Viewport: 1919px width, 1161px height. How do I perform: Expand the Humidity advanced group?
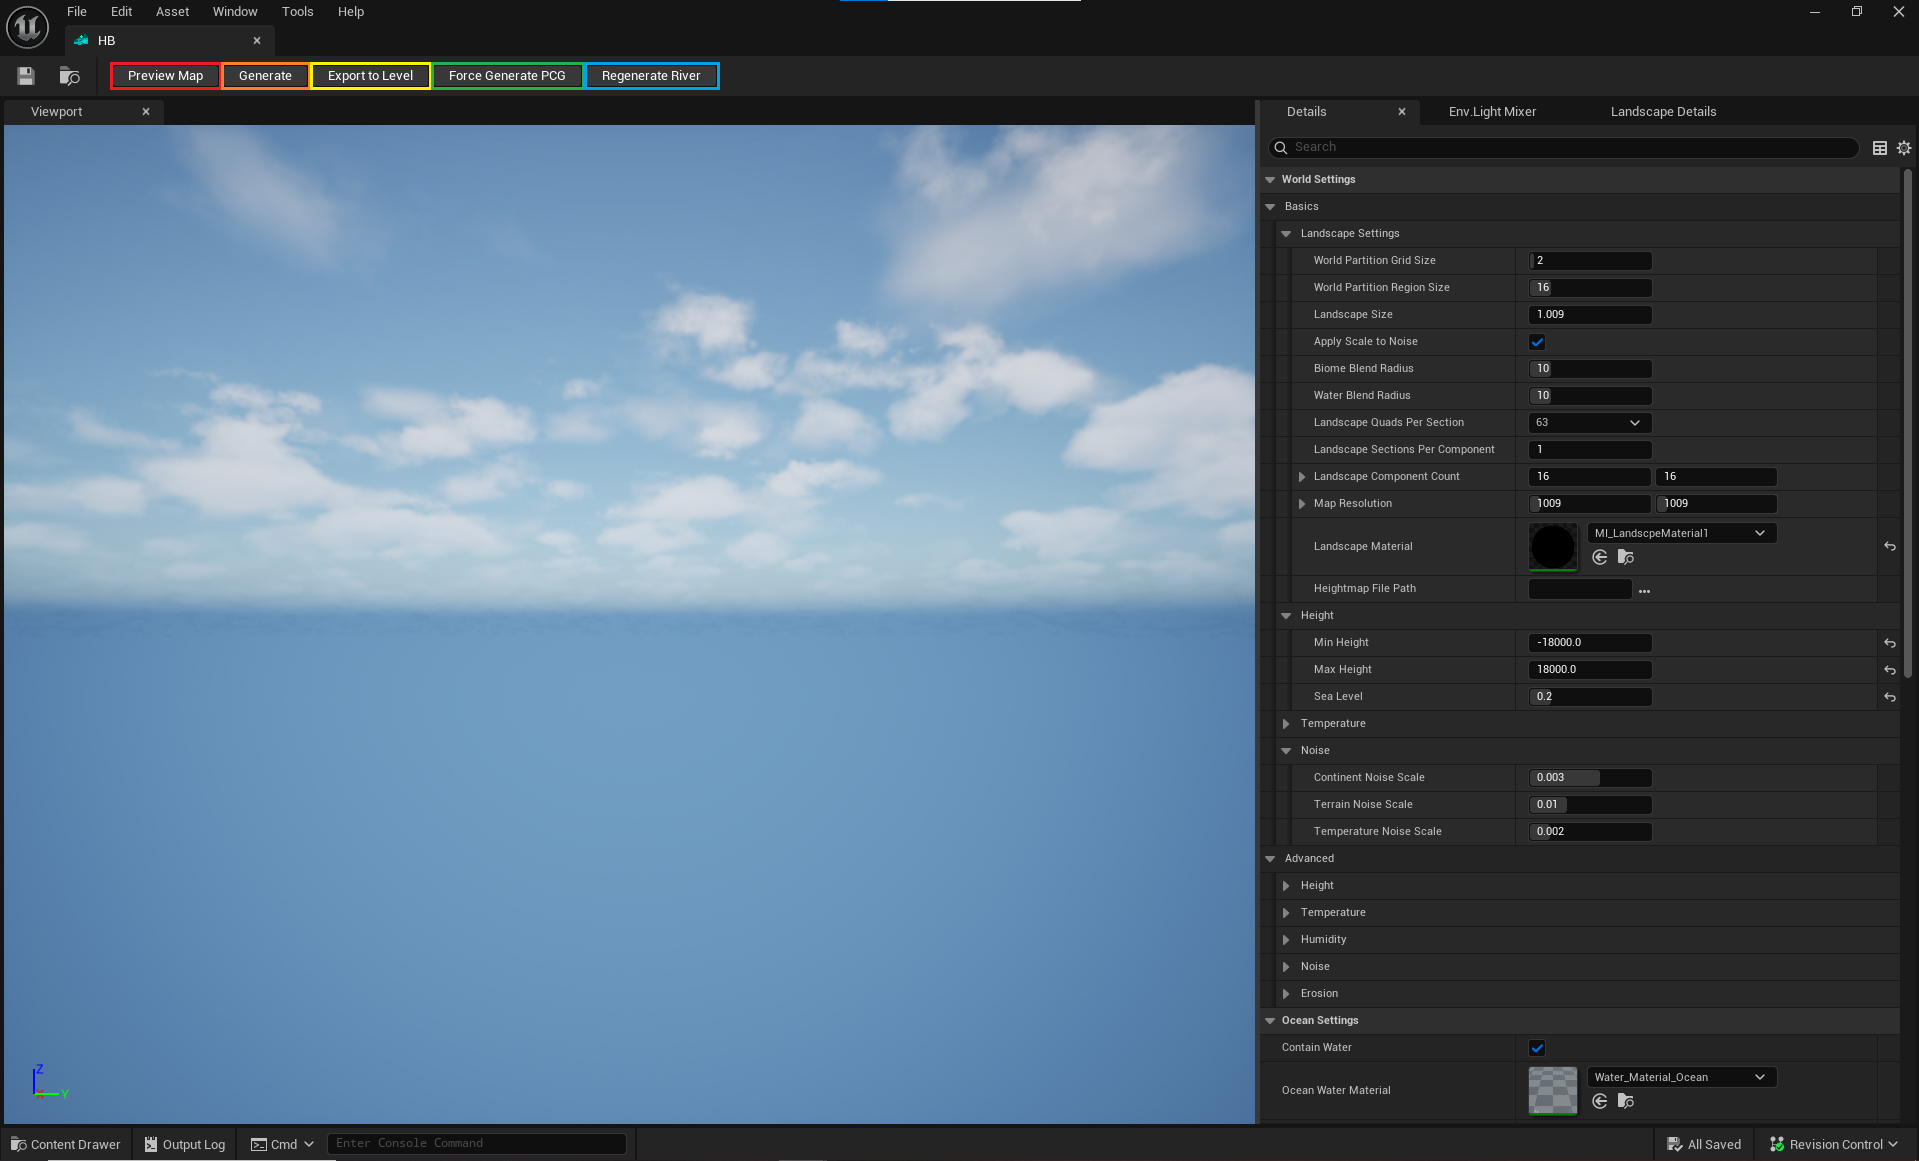[x=1286, y=940]
